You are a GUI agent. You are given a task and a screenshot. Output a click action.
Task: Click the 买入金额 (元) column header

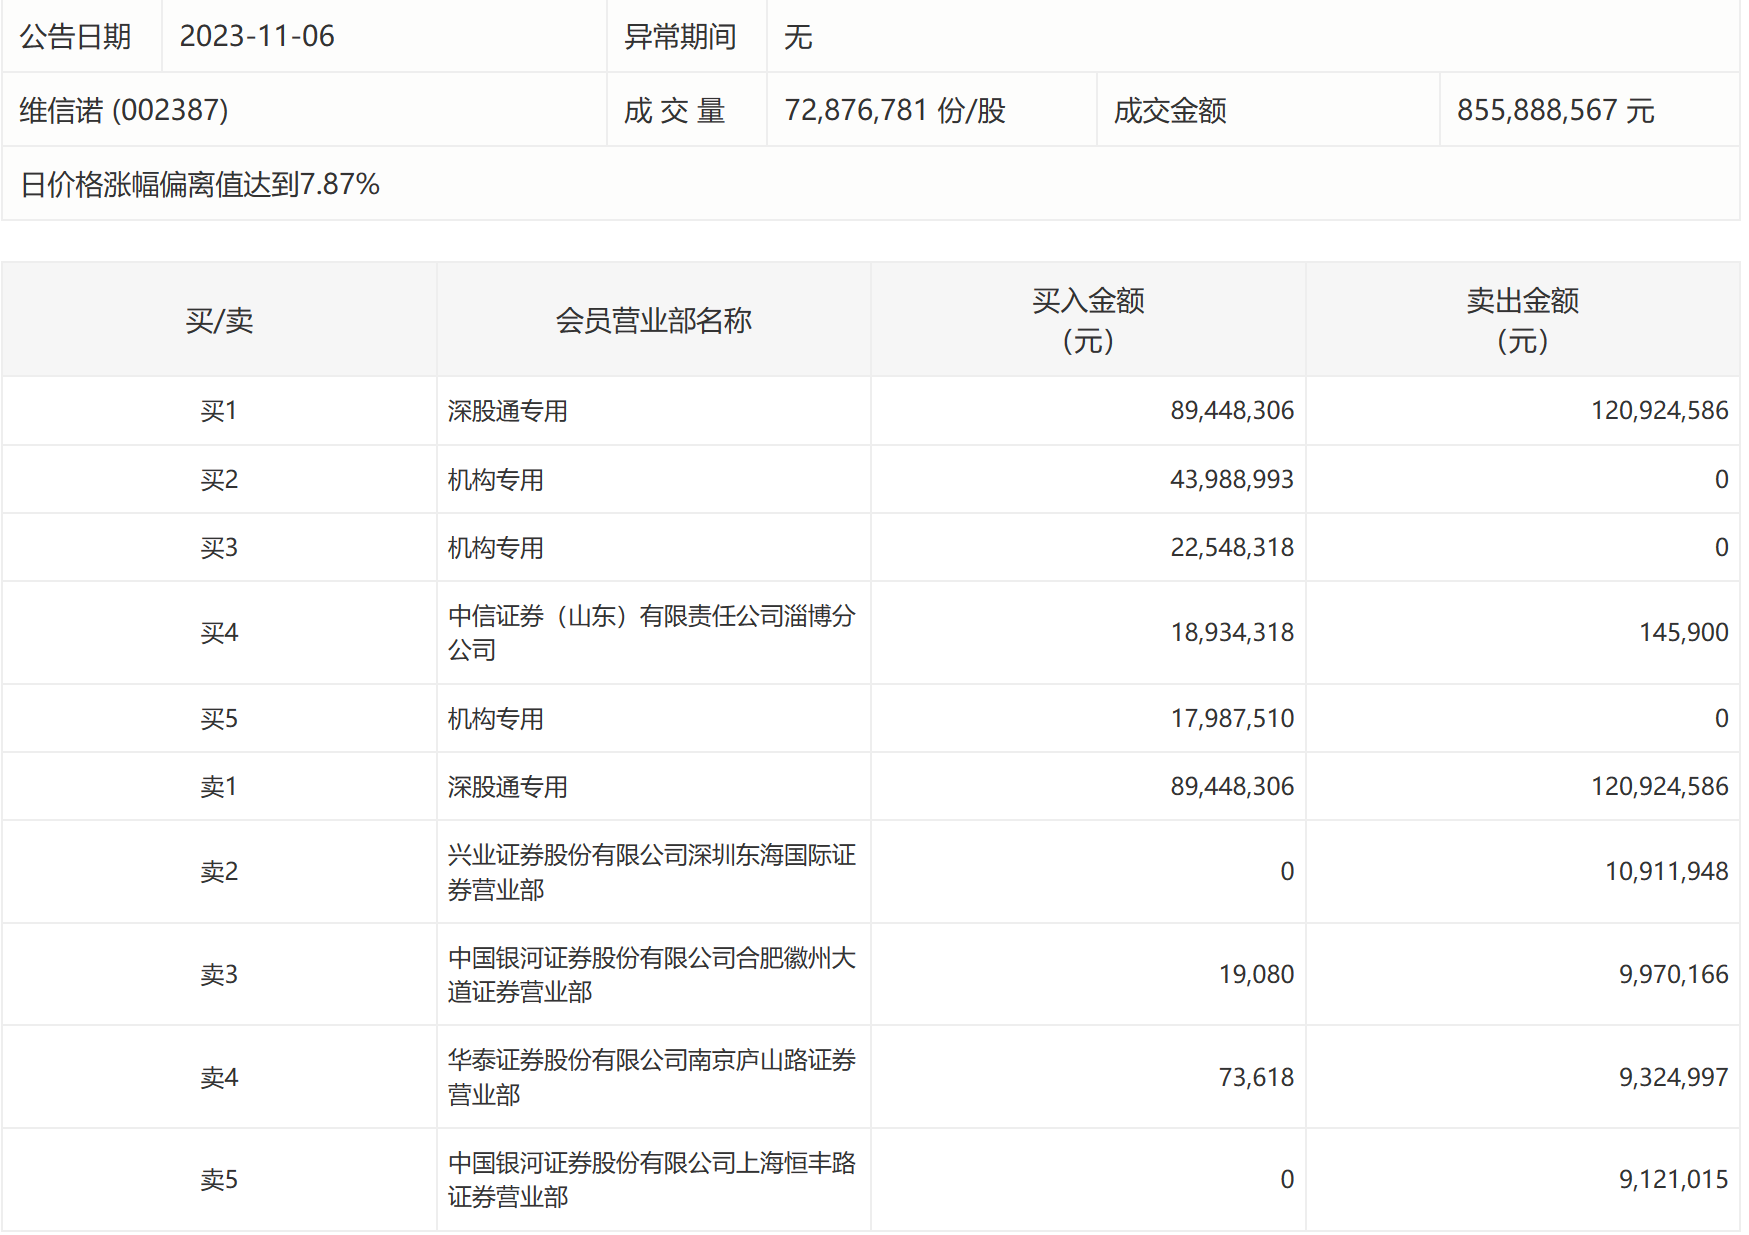click(x=1088, y=321)
